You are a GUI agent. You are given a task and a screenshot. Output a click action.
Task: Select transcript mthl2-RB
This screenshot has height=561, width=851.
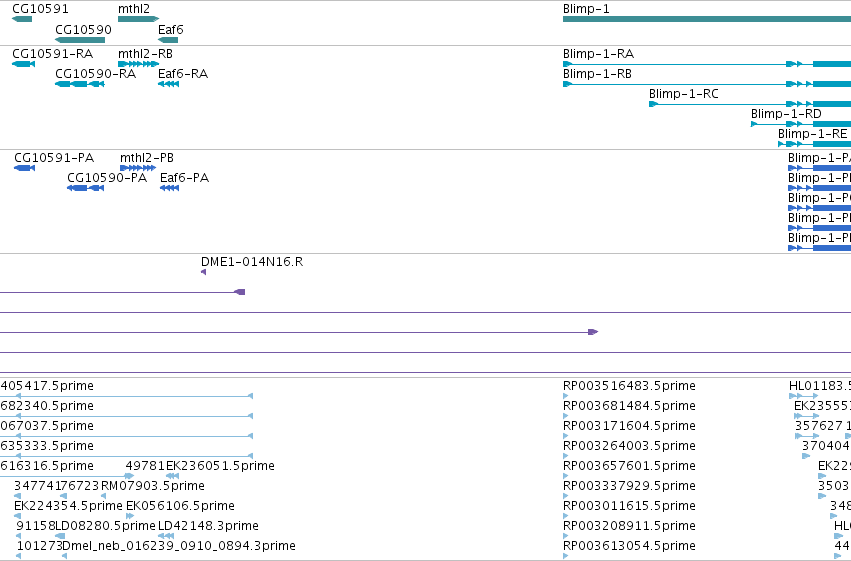[x=138, y=64]
